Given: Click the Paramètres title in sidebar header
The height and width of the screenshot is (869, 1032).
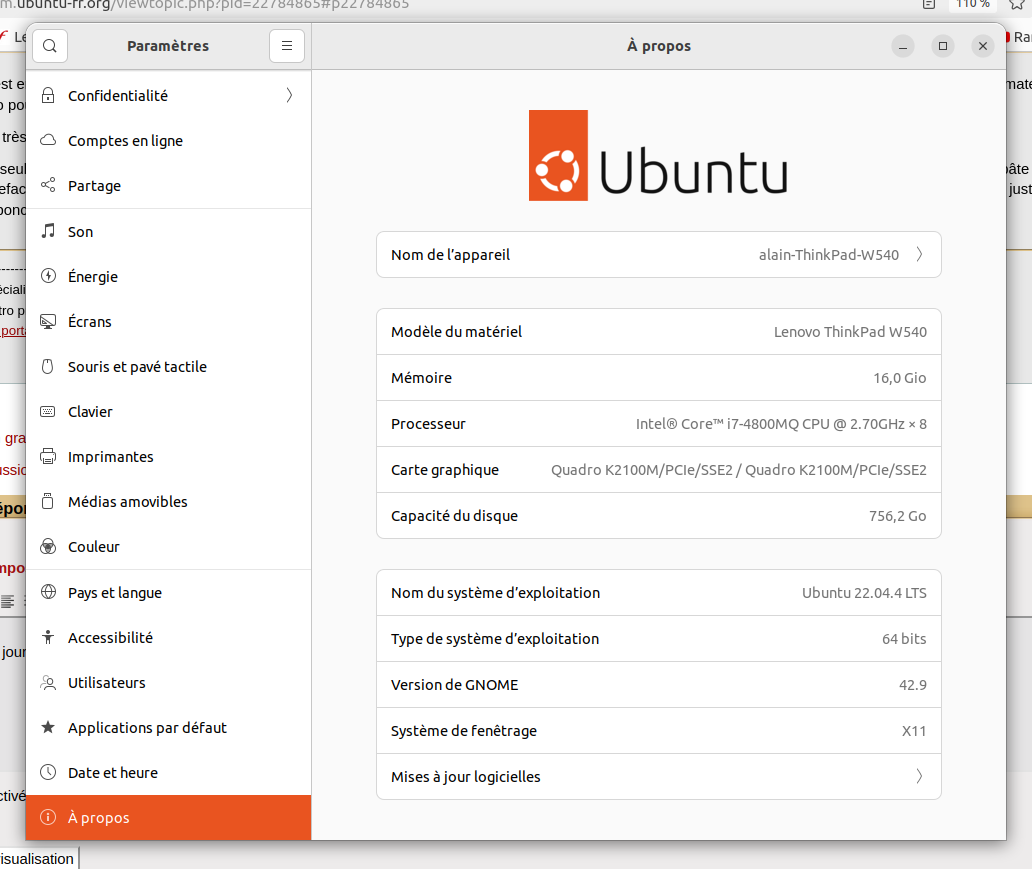Looking at the screenshot, I should pyautogui.click(x=168, y=46).
